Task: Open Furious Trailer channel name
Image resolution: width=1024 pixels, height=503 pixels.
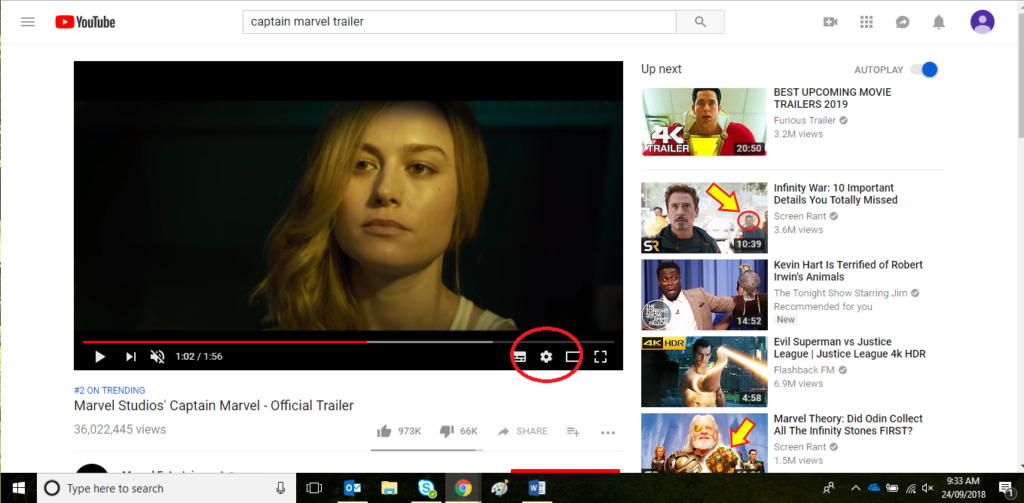Action: [805, 120]
